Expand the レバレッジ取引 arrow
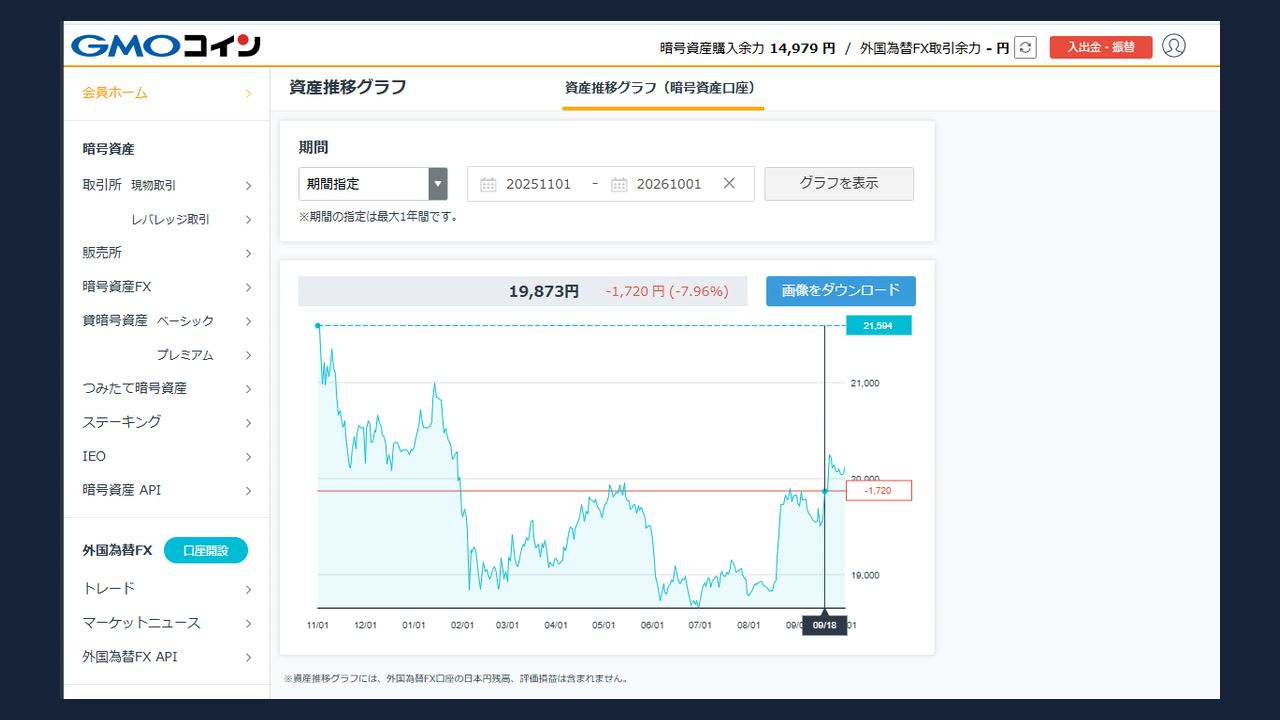Viewport: 1280px width, 720px height. pos(248,220)
